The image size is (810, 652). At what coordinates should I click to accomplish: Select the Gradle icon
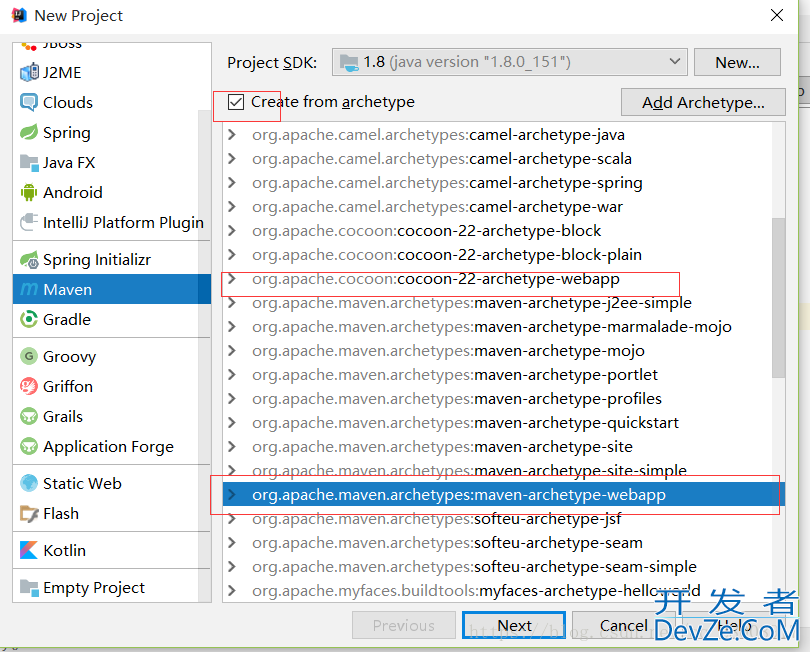(29, 319)
